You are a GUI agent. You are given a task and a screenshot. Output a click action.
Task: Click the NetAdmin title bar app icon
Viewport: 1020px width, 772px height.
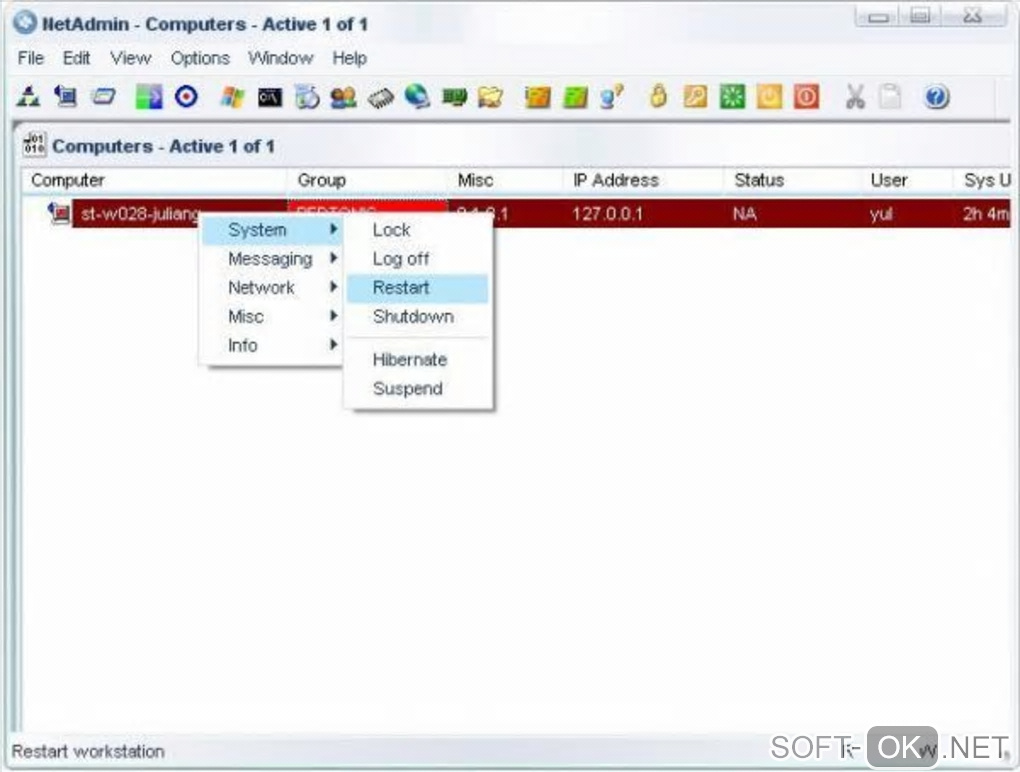coord(25,23)
